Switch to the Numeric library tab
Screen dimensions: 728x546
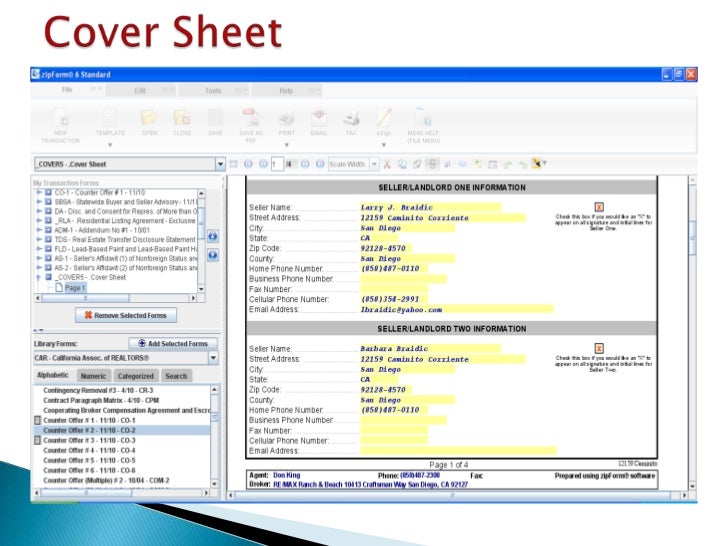[93, 376]
